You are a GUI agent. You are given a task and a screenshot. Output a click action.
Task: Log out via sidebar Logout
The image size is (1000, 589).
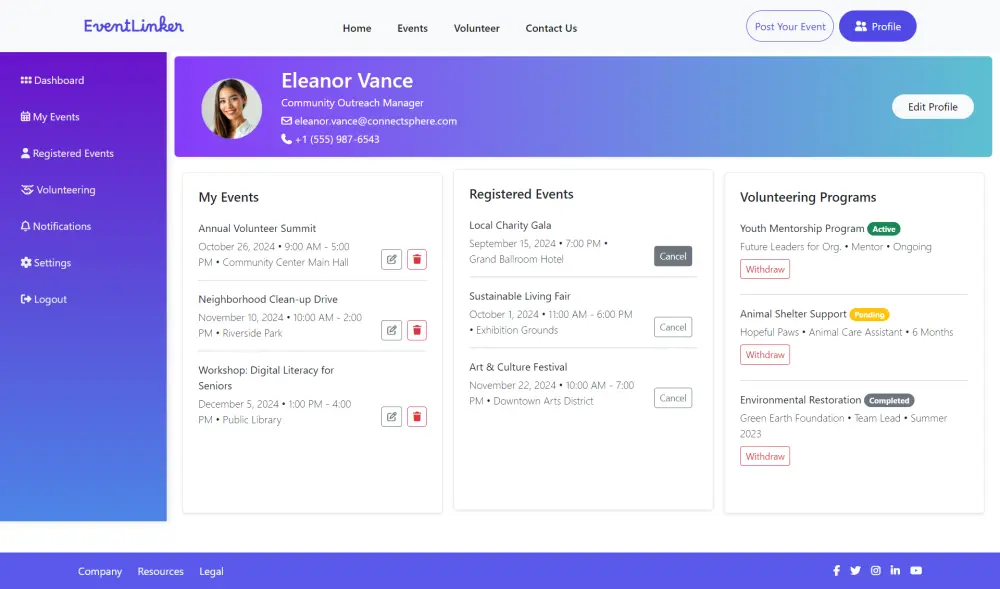point(43,300)
